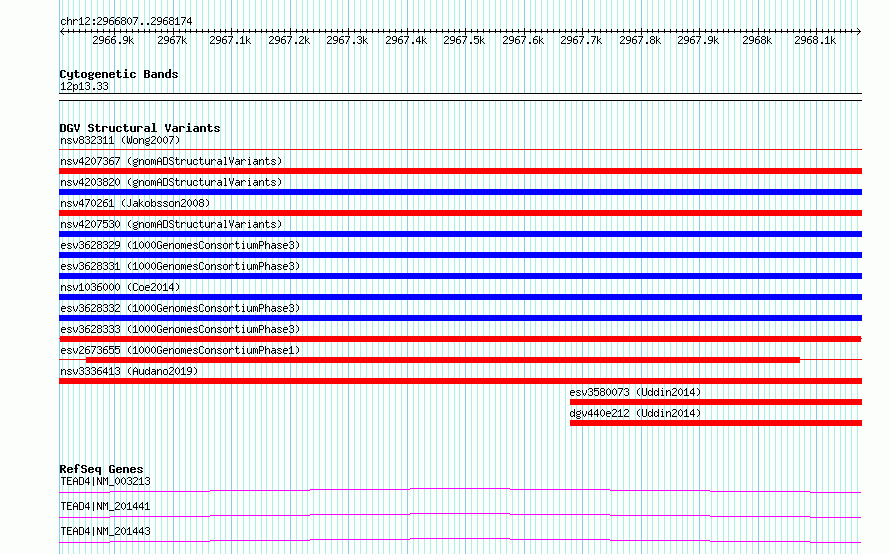Click the chr12:2966807..2968174 coordinate label
The width and height of the screenshot is (890, 554).
click(x=126, y=21)
